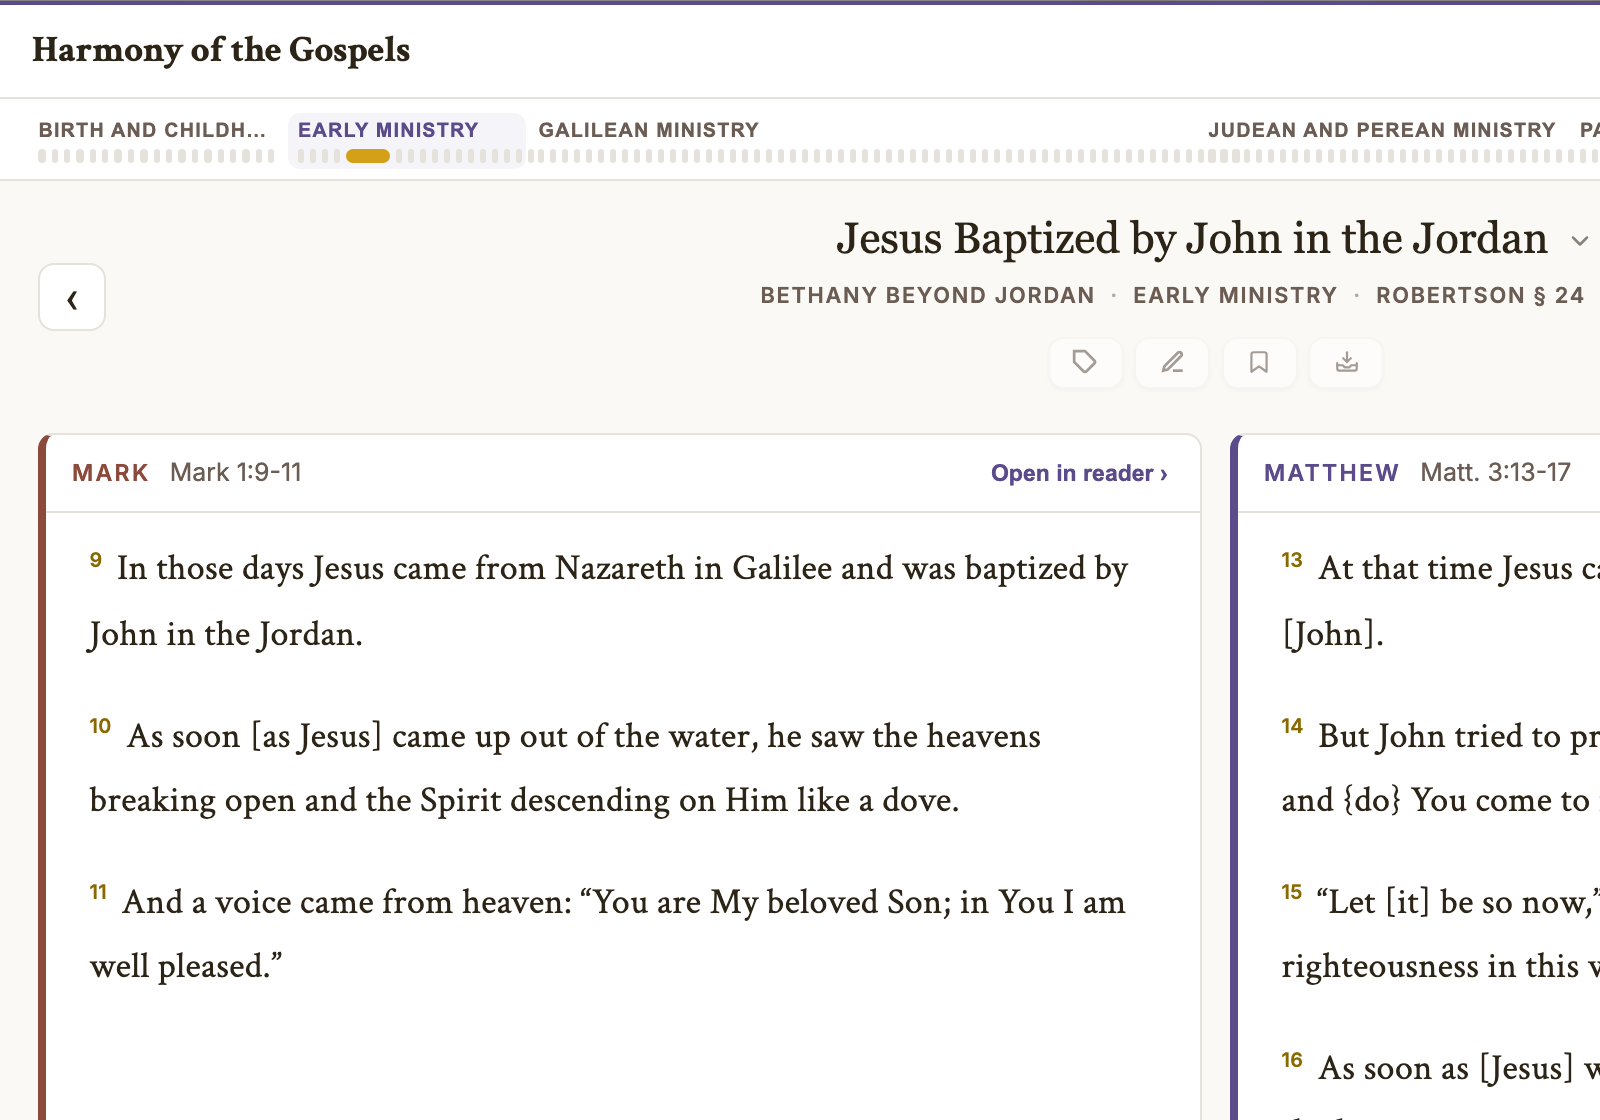Click Mark 1:9-11 reference text
1600x1120 pixels.
(236, 472)
